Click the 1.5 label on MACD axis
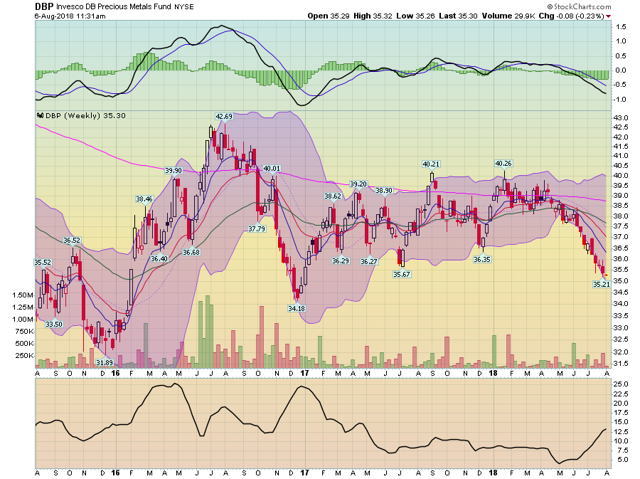Screen dimensions: 640x479 621,27
